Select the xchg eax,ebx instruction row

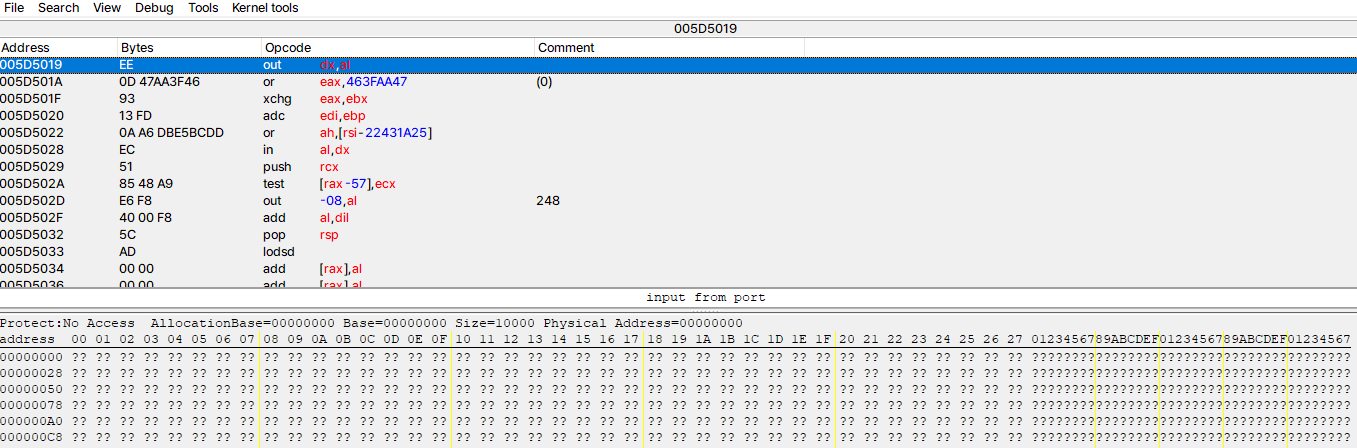400,99
